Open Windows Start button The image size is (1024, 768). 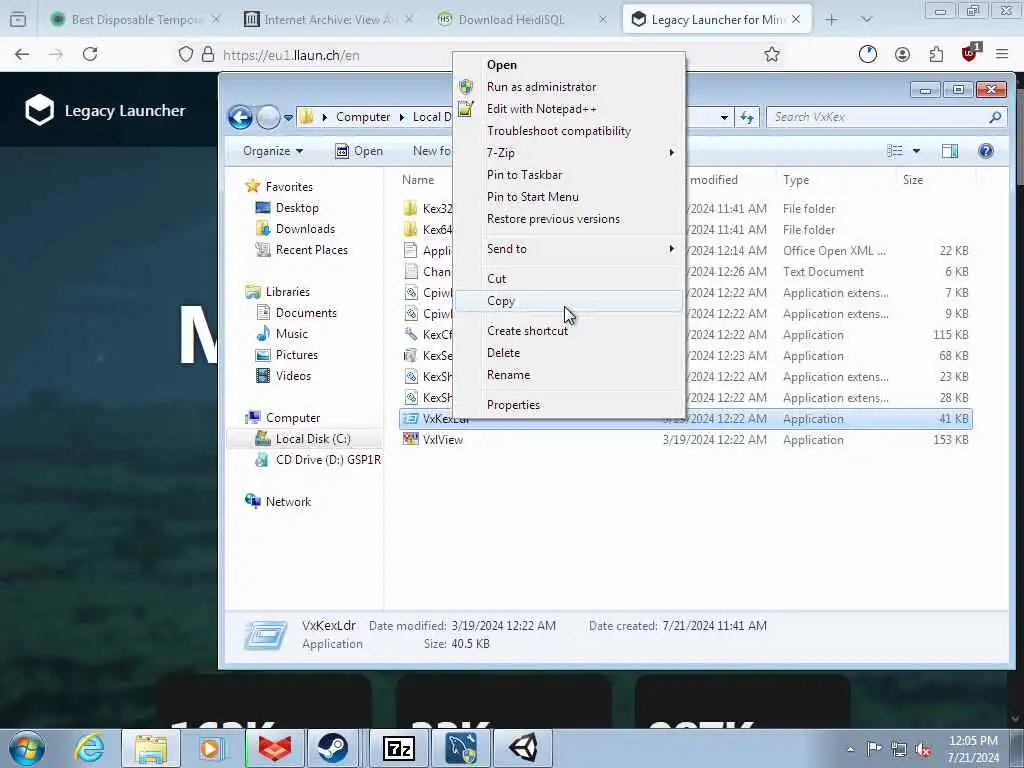[27, 748]
